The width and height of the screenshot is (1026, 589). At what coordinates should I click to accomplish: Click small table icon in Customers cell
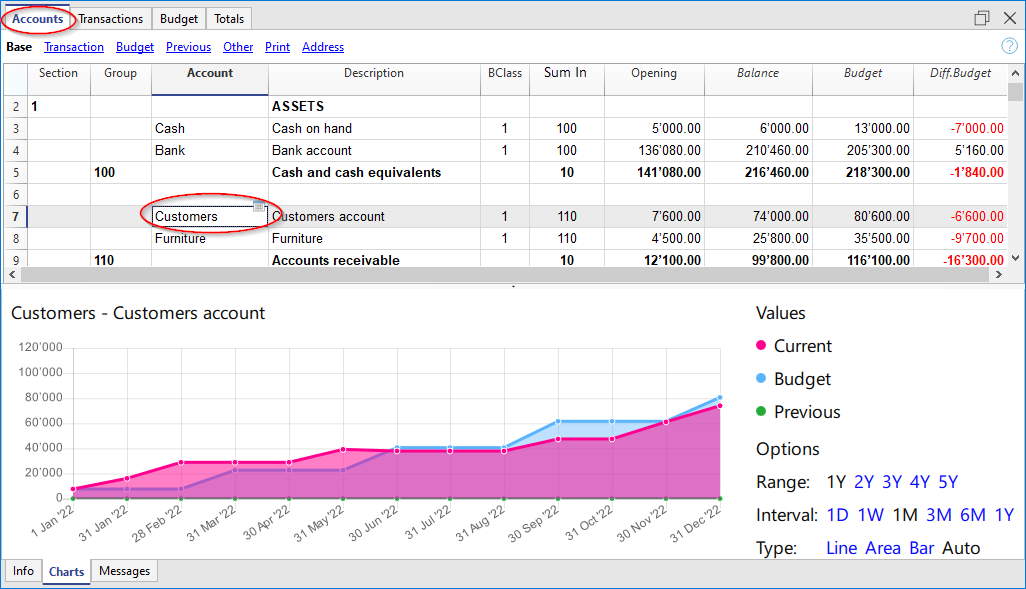tap(258, 206)
